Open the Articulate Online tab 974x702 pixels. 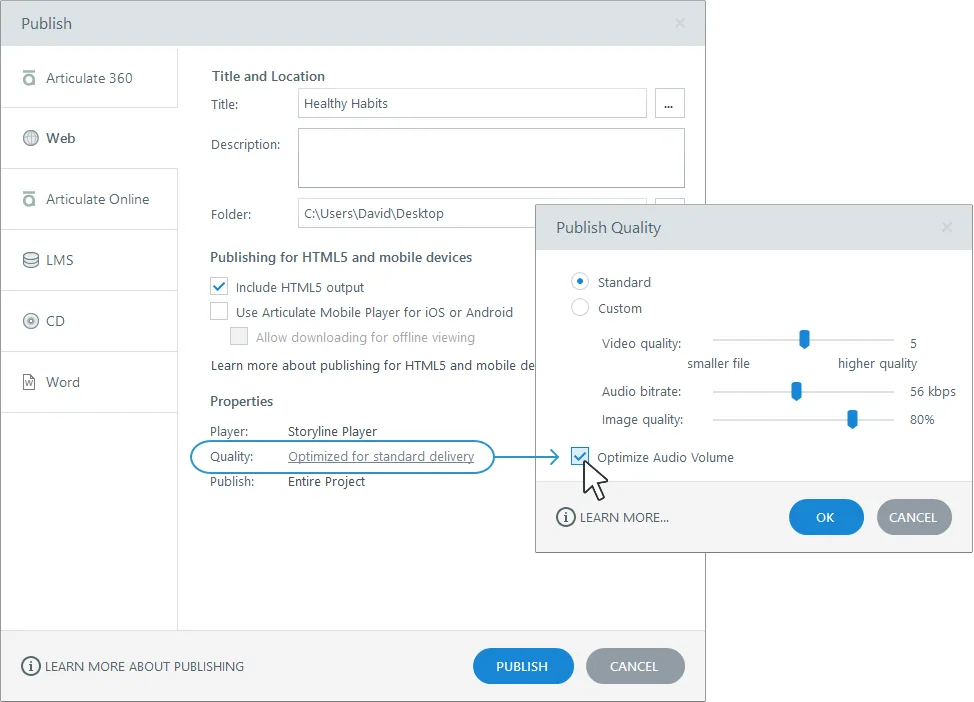(x=89, y=199)
